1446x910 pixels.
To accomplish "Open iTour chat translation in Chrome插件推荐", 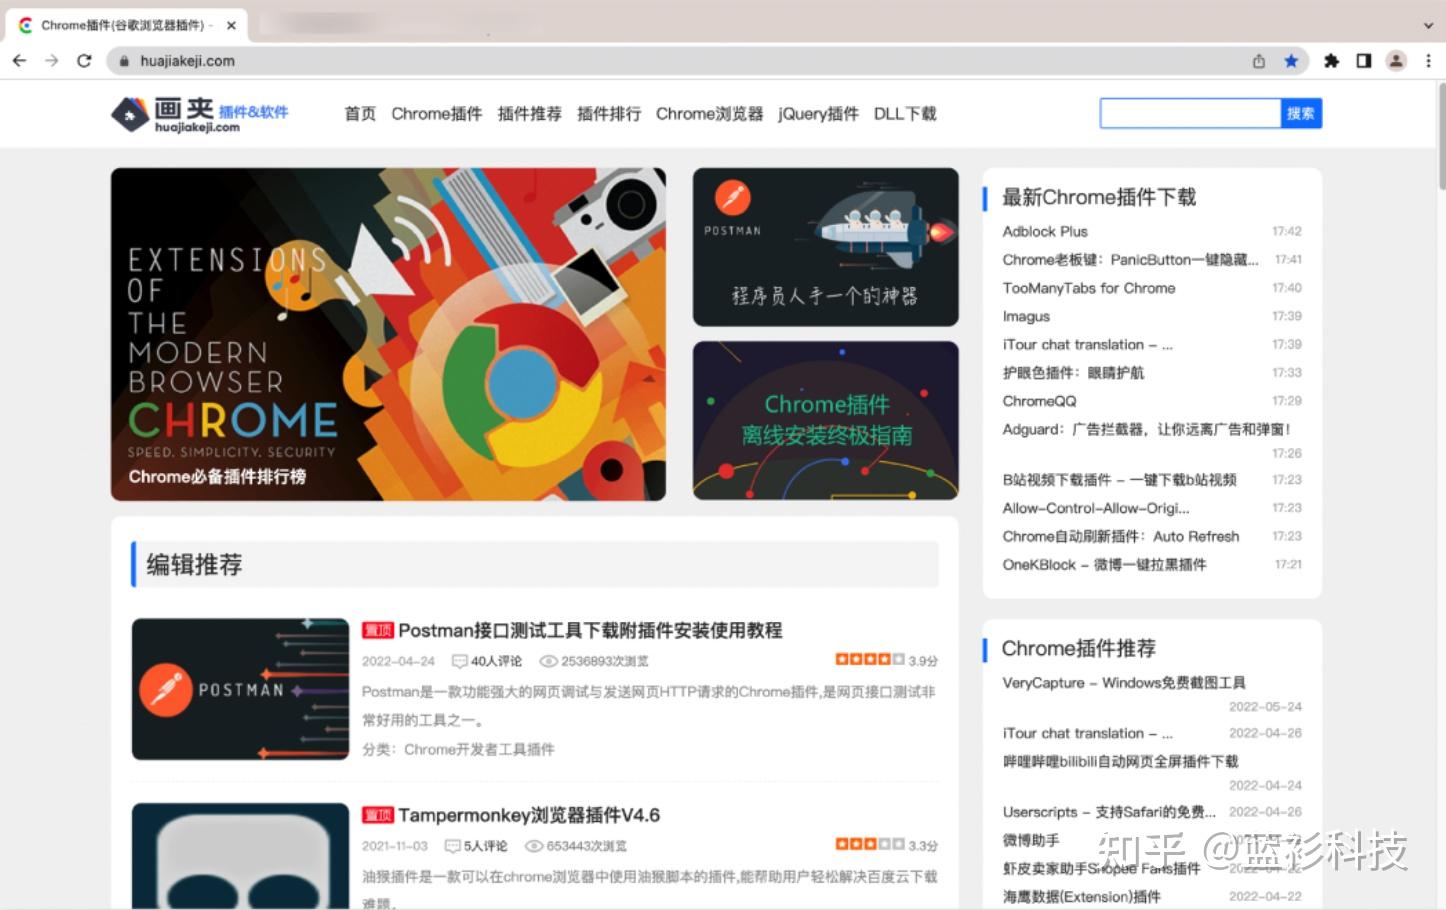I will tap(1087, 733).
